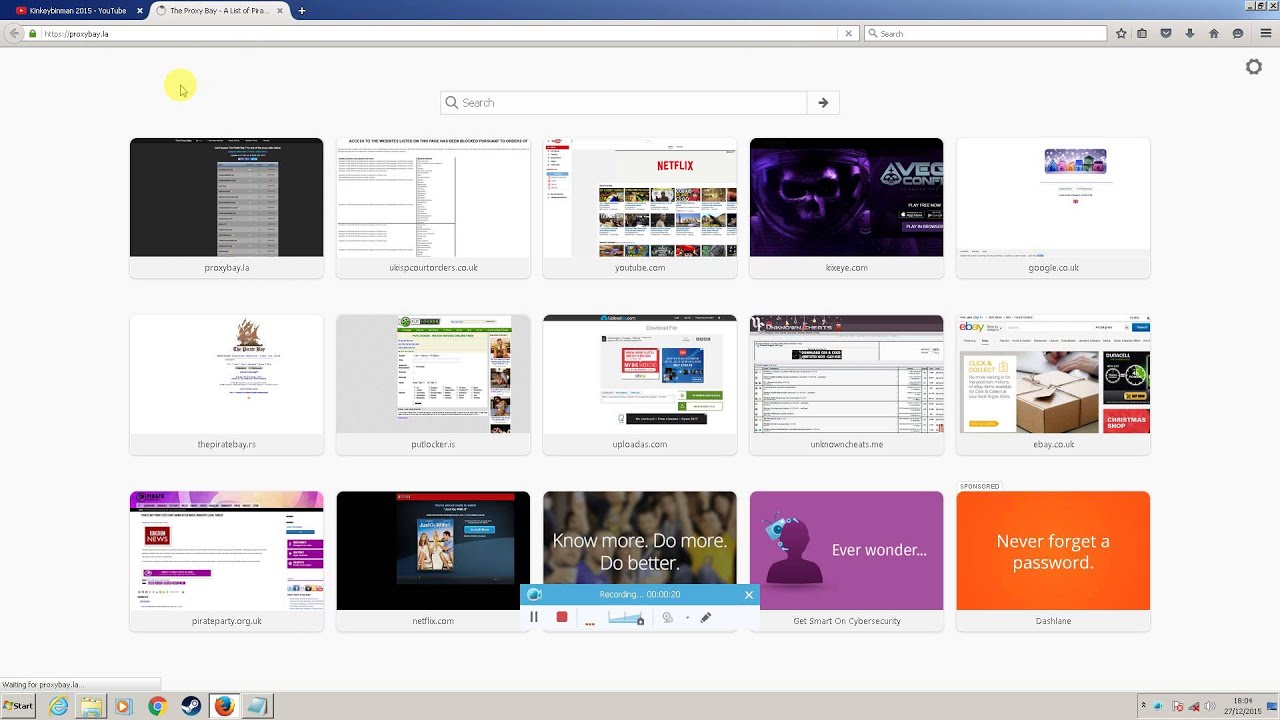1280x720 pixels.
Task: Pause the screen recording
Action: tap(534, 617)
